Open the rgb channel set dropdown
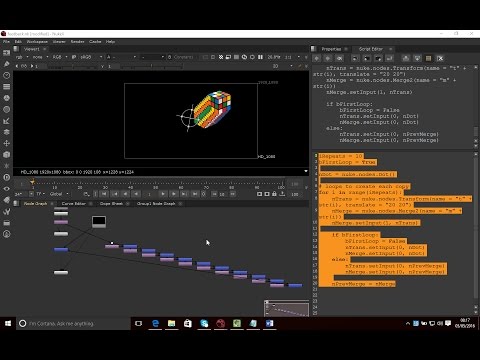The width and height of the screenshot is (480, 360). pos(22,57)
